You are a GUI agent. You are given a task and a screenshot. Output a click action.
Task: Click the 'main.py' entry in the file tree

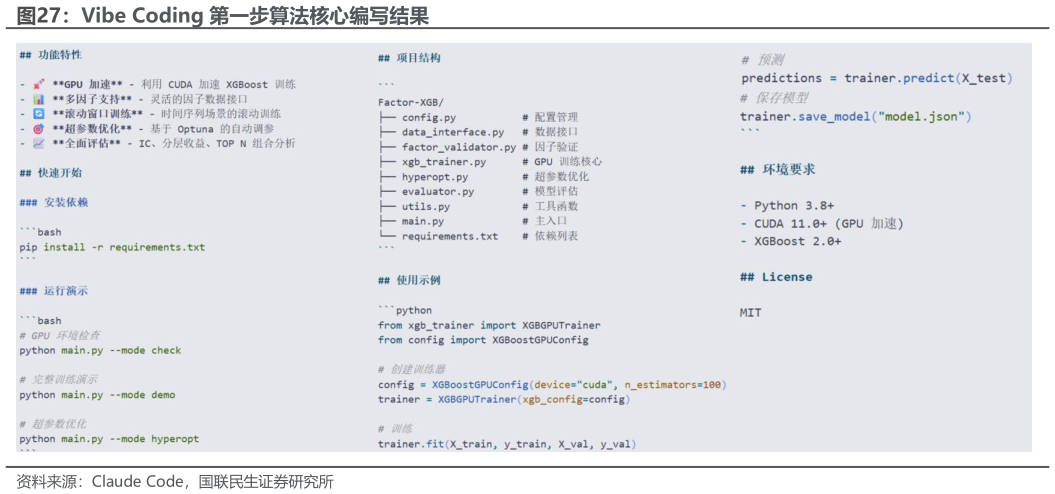pos(423,221)
